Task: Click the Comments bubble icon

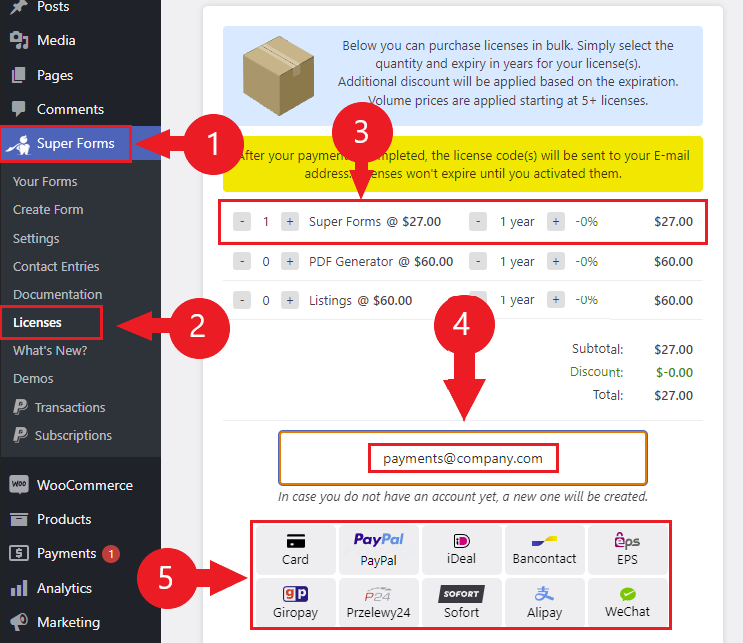Action: point(18,109)
